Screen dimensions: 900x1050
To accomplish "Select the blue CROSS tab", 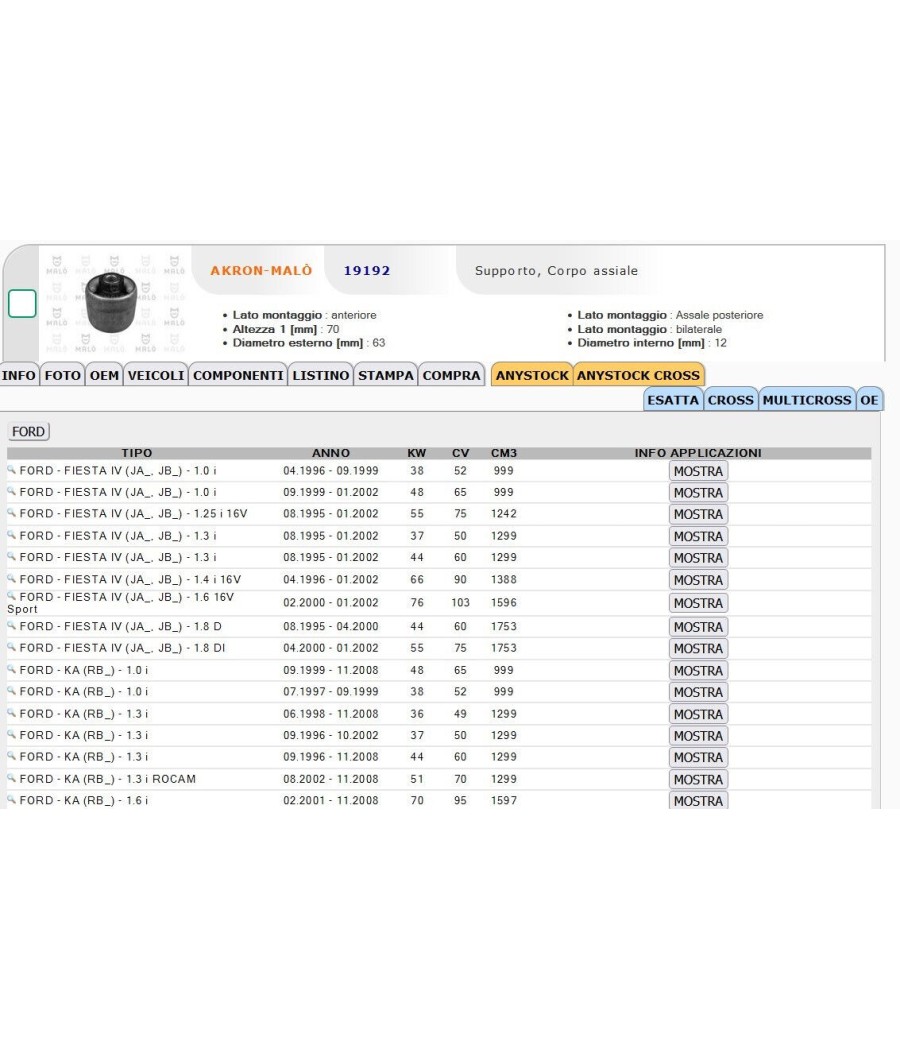I will click(731, 400).
